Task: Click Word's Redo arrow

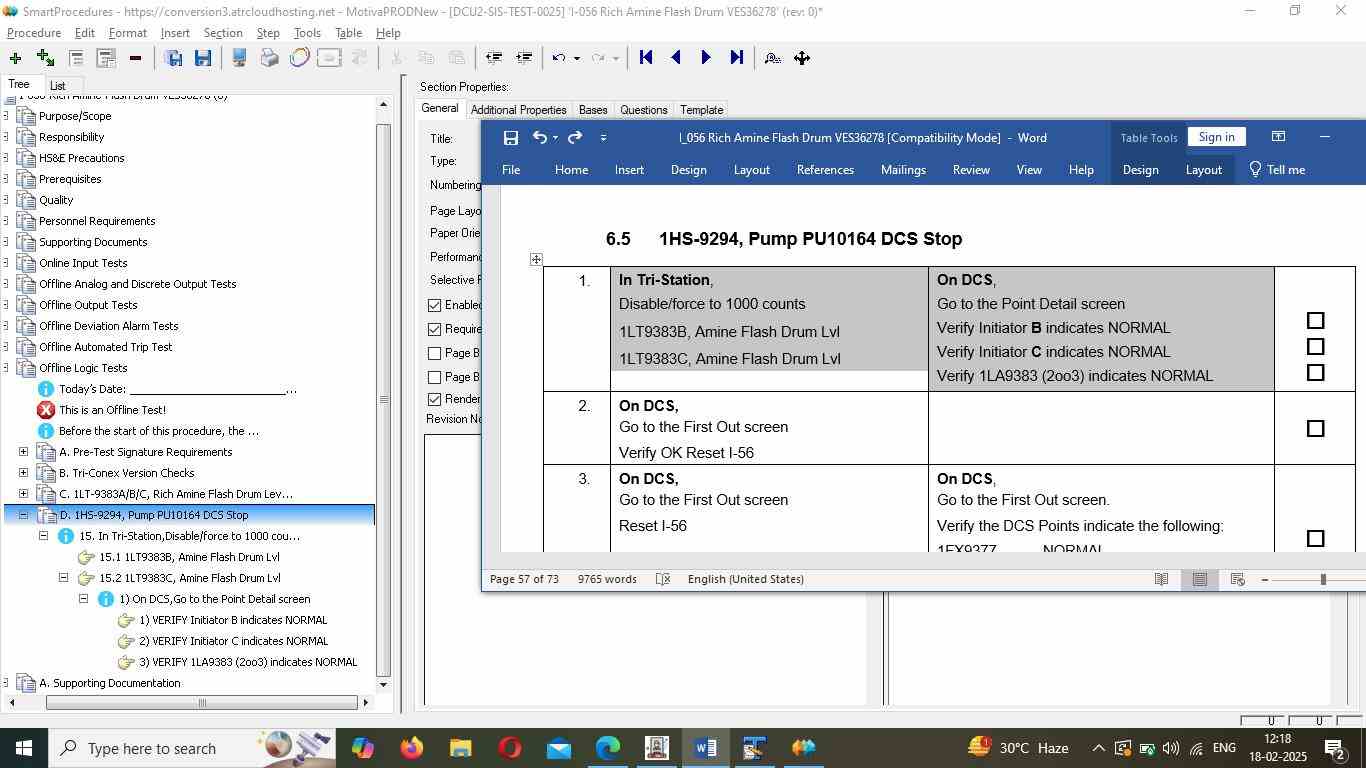Action: [x=575, y=138]
